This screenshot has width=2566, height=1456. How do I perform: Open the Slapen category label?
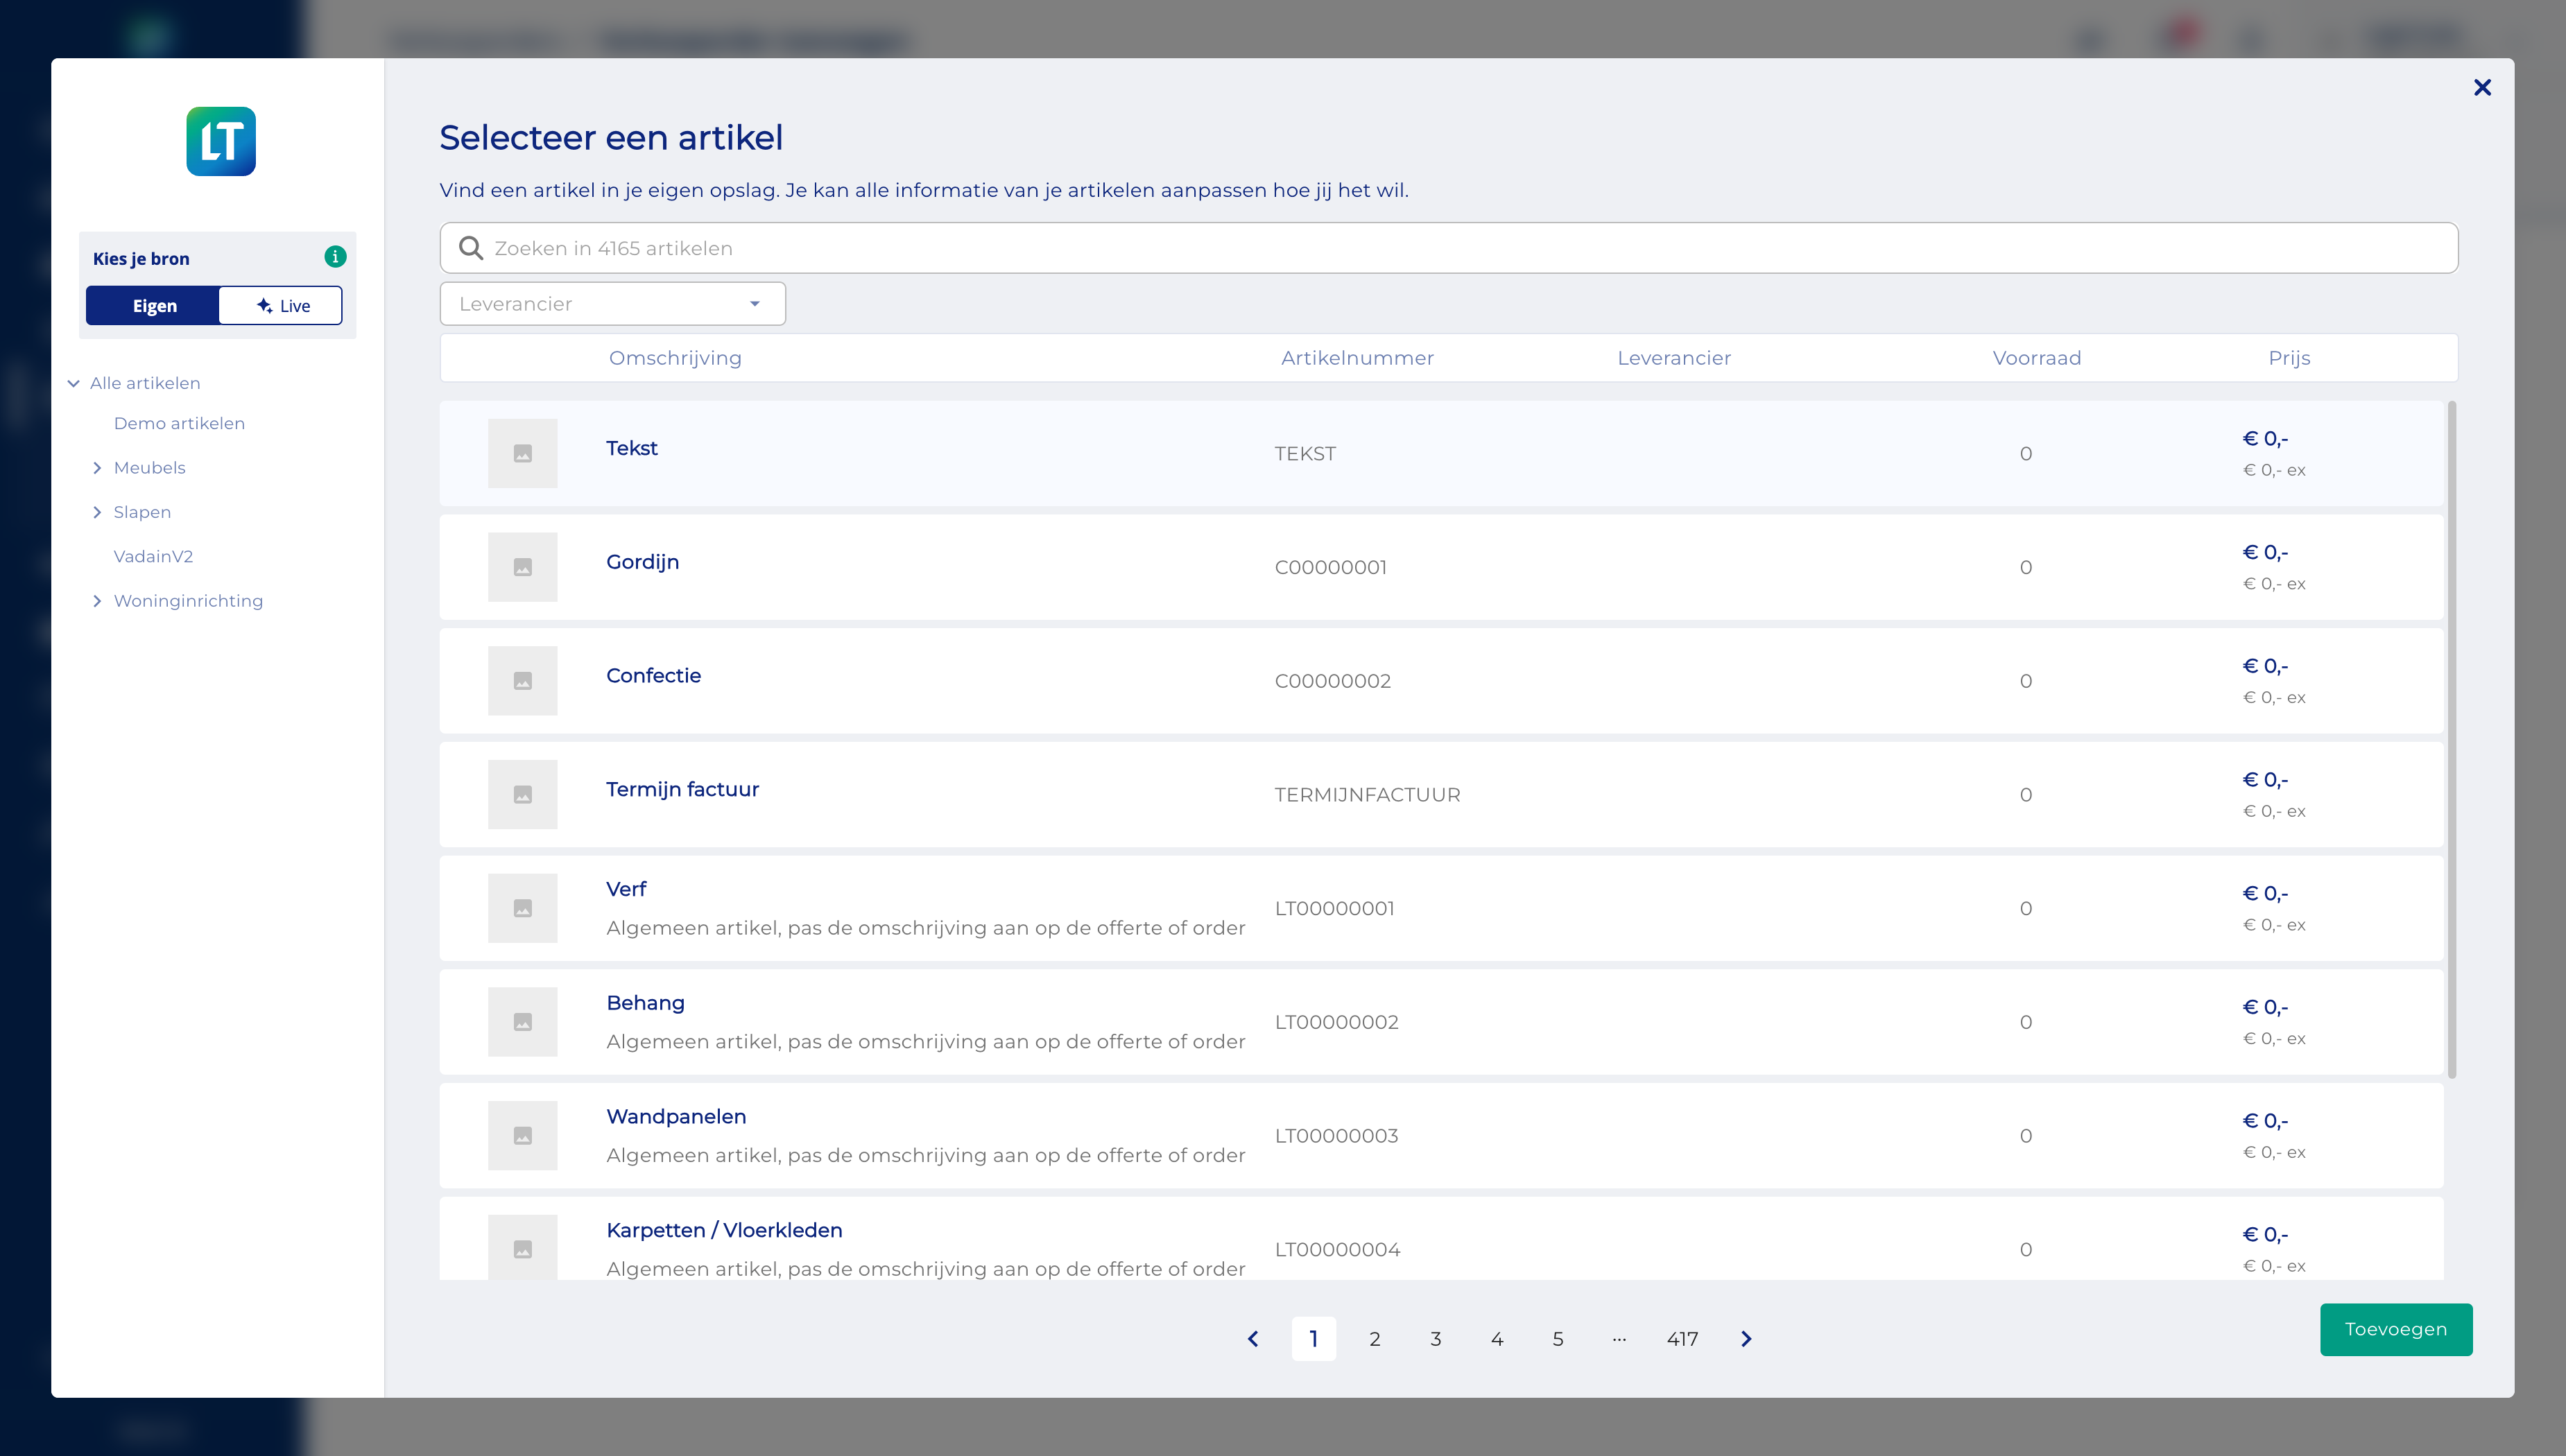142,512
